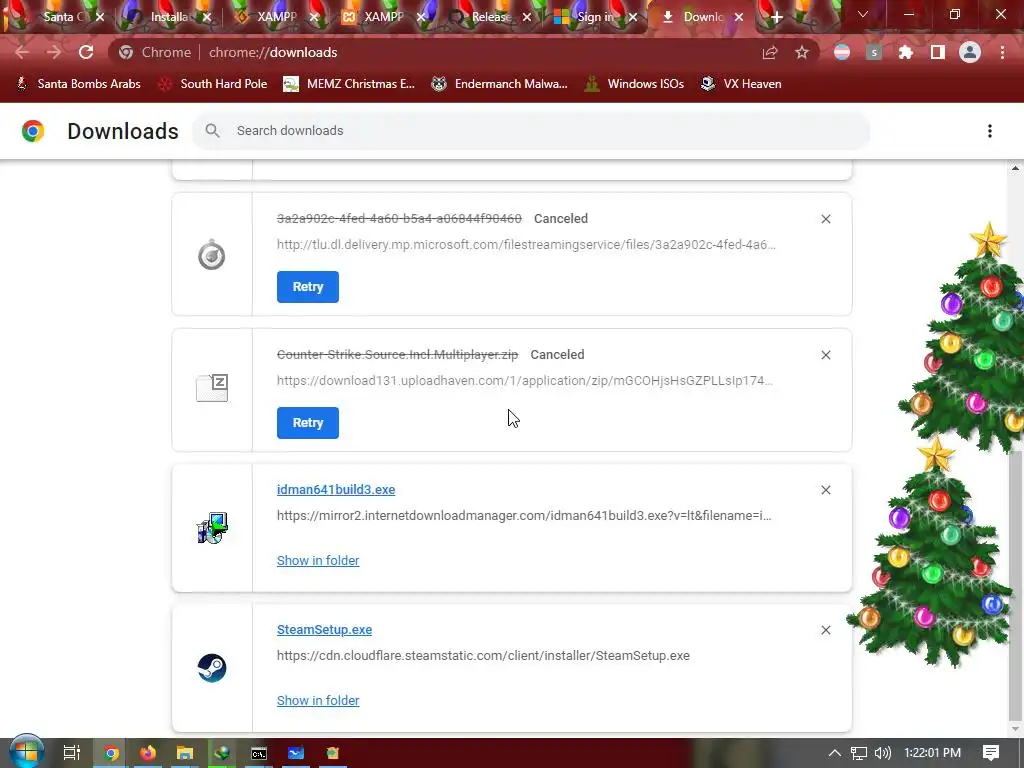
Task: Open the Chrome profile avatar menu
Action: coord(970,52)
